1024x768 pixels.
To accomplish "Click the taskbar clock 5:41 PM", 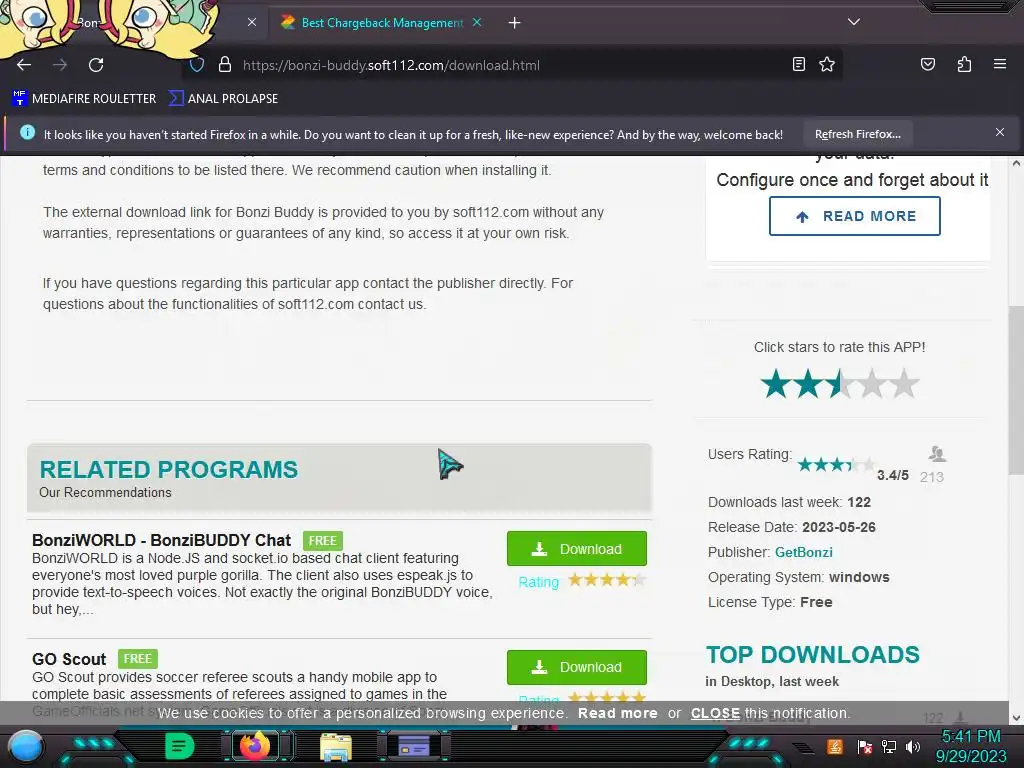I will click(x=970, y=737).
